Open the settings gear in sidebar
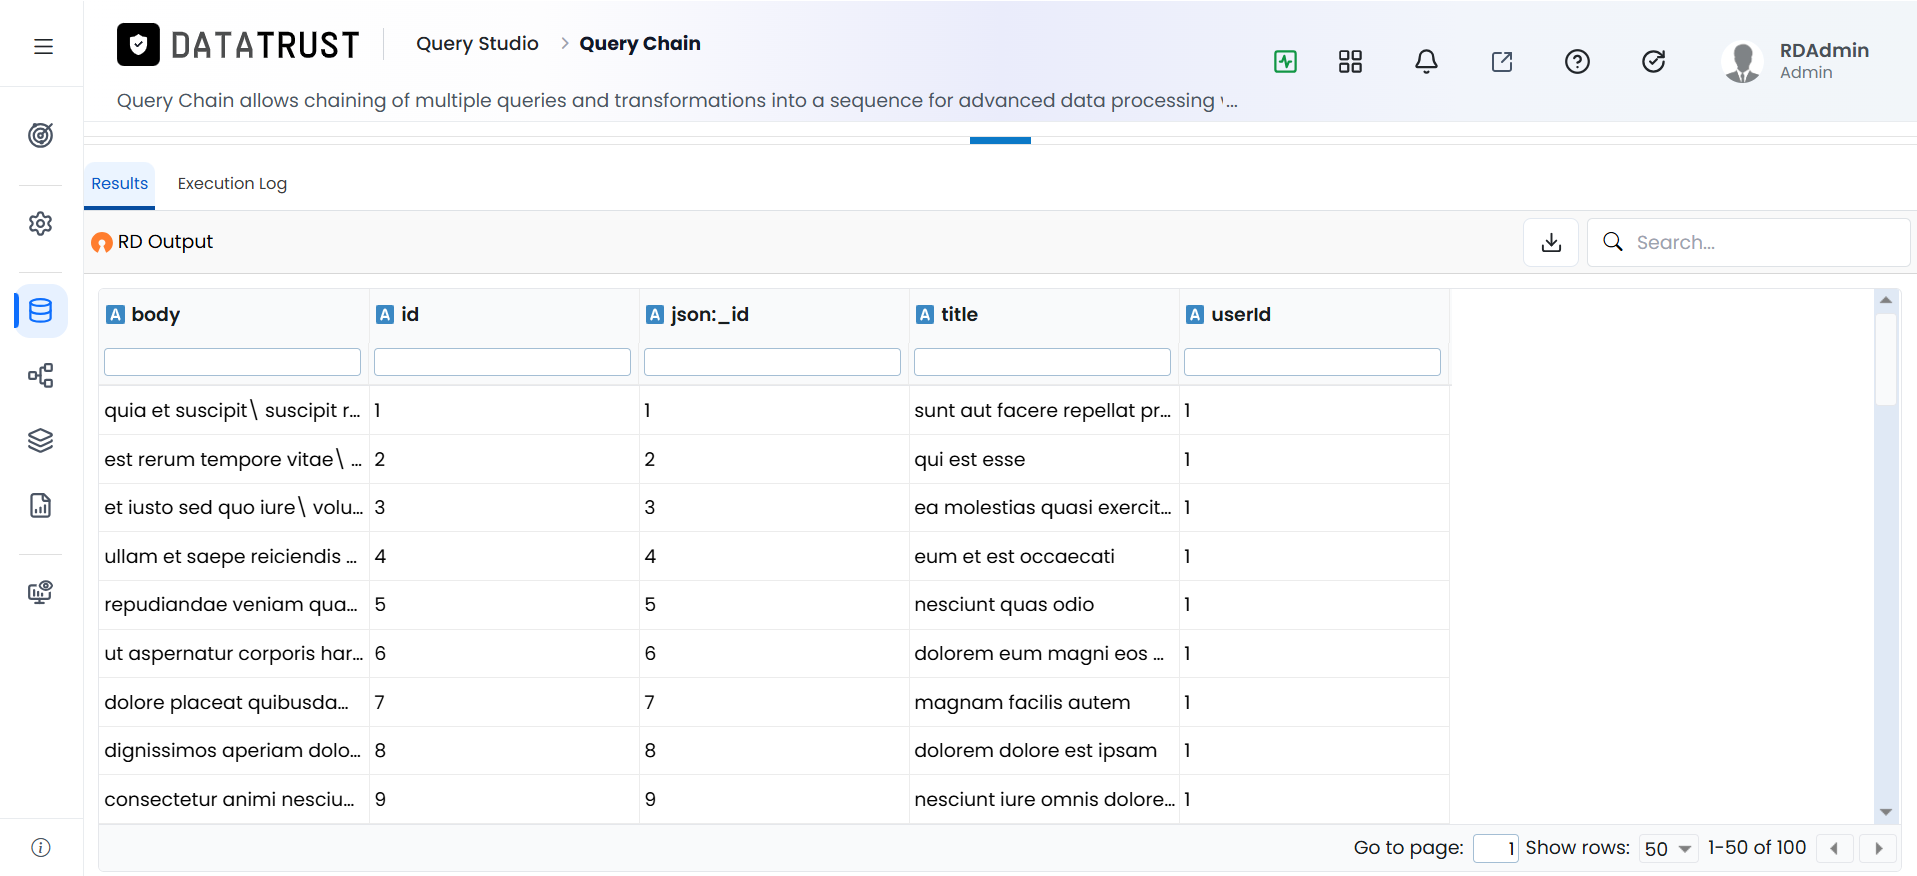This screenshot has width=1917, height=876. (x=41, y=223)
